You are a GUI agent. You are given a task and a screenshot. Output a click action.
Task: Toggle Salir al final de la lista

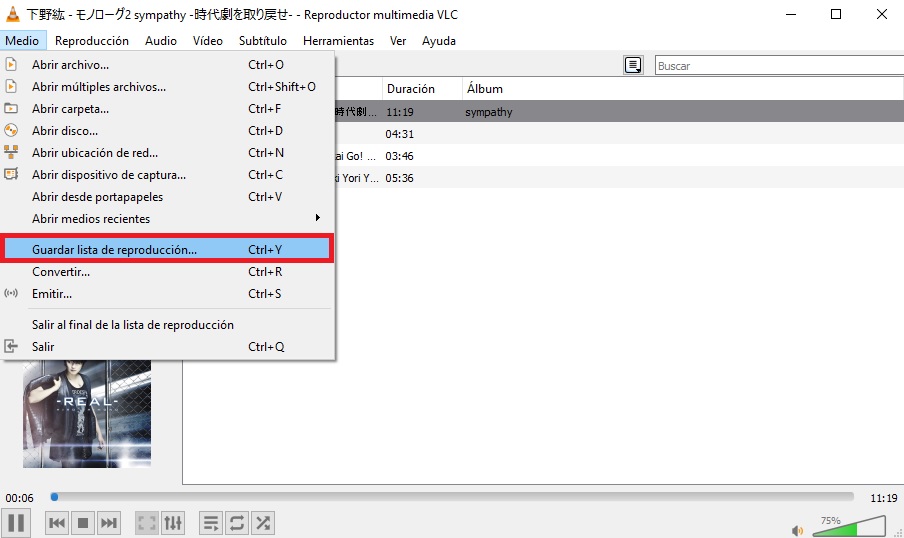[167, 325]
